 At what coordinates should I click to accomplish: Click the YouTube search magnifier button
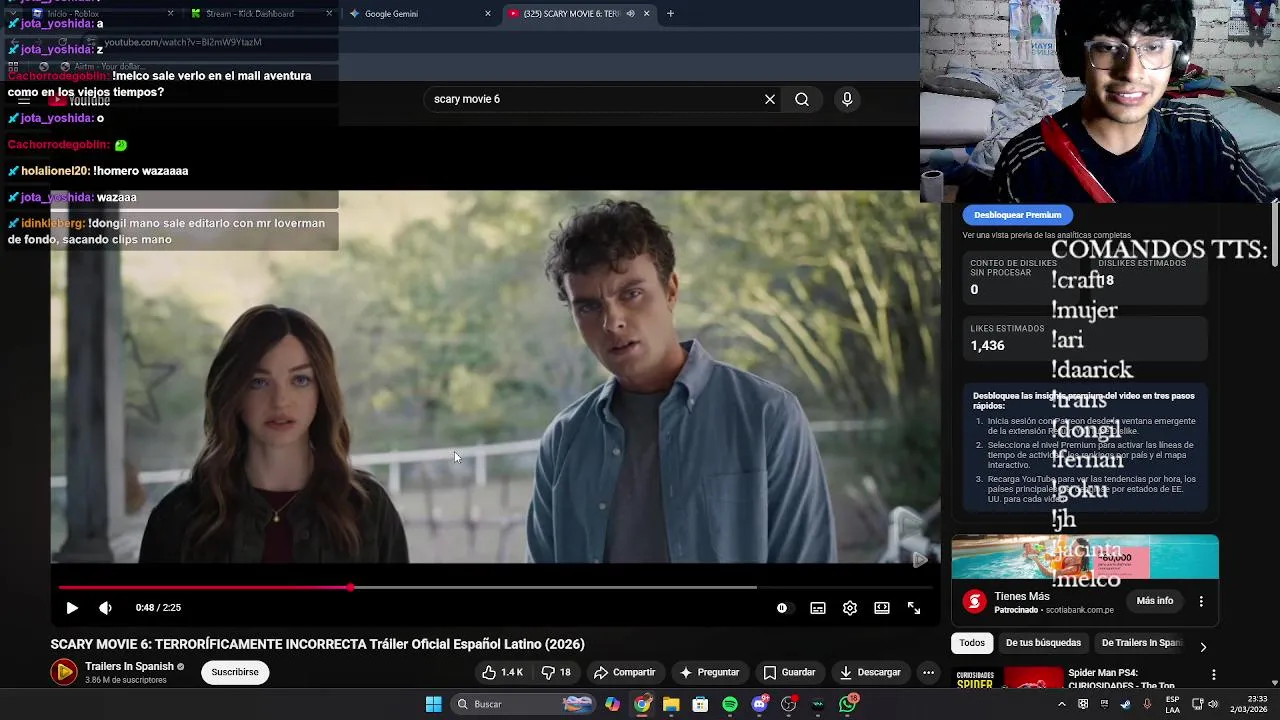pos(802,99)
